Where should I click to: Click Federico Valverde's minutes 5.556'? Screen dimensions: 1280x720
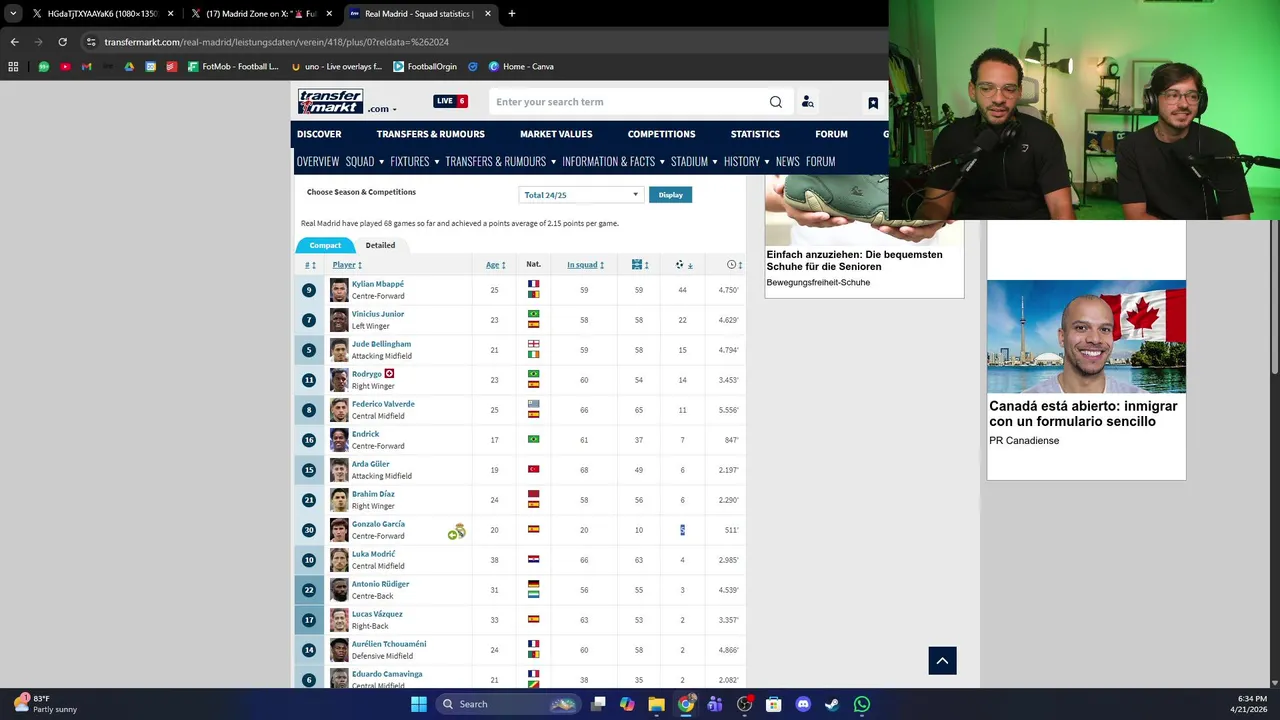coord(728,410)
